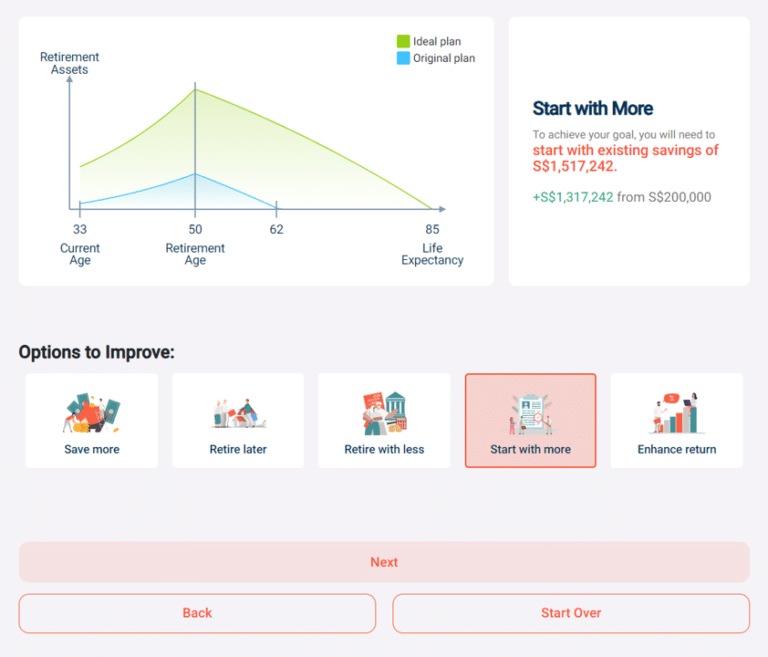
Task: Click the Life Expectancy 85 axis marker
Action: coord(432,230)
